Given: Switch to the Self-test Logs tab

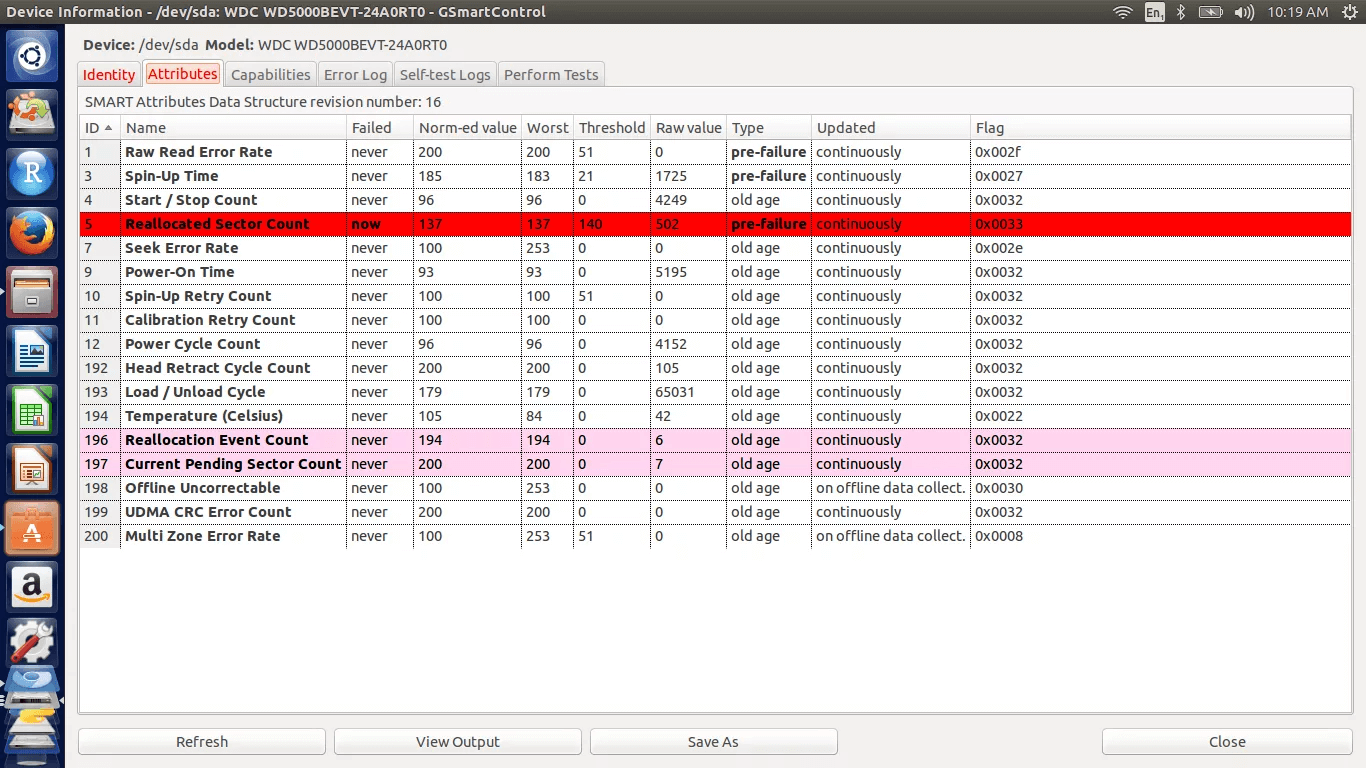Looking at the screenshot, I should click(x=445, y=75).
